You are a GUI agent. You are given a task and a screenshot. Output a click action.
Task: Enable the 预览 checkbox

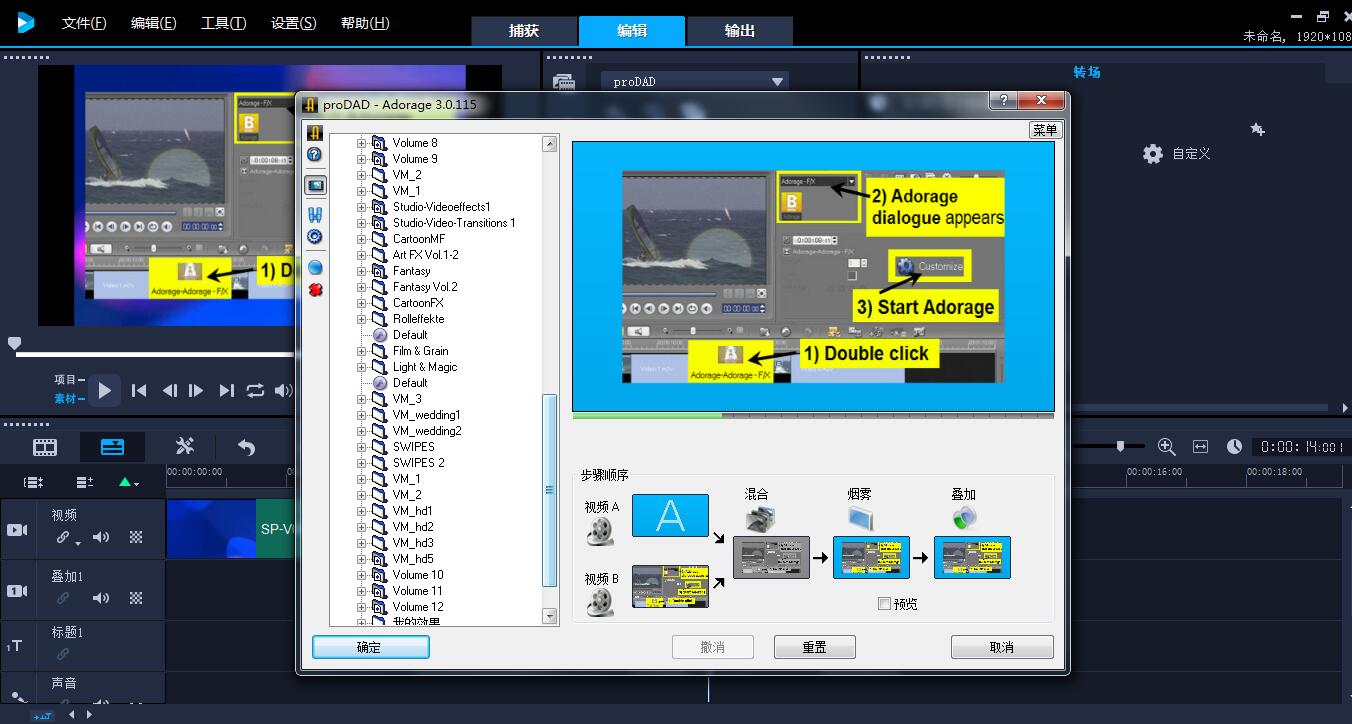click(x=884, y=603)
